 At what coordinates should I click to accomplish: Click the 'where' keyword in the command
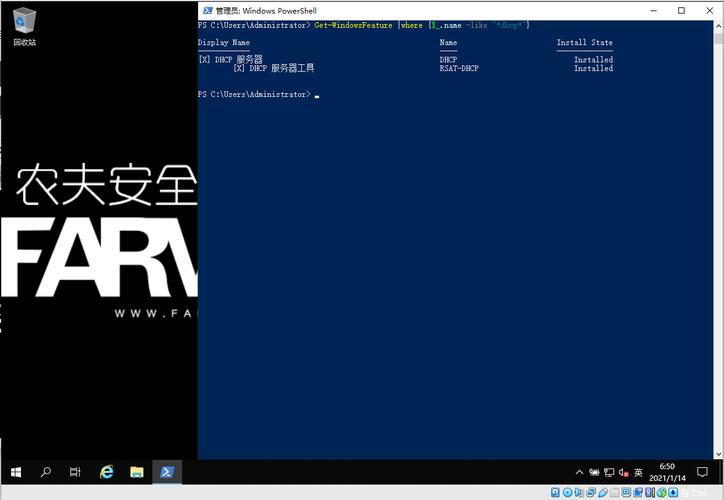[412, 25]
